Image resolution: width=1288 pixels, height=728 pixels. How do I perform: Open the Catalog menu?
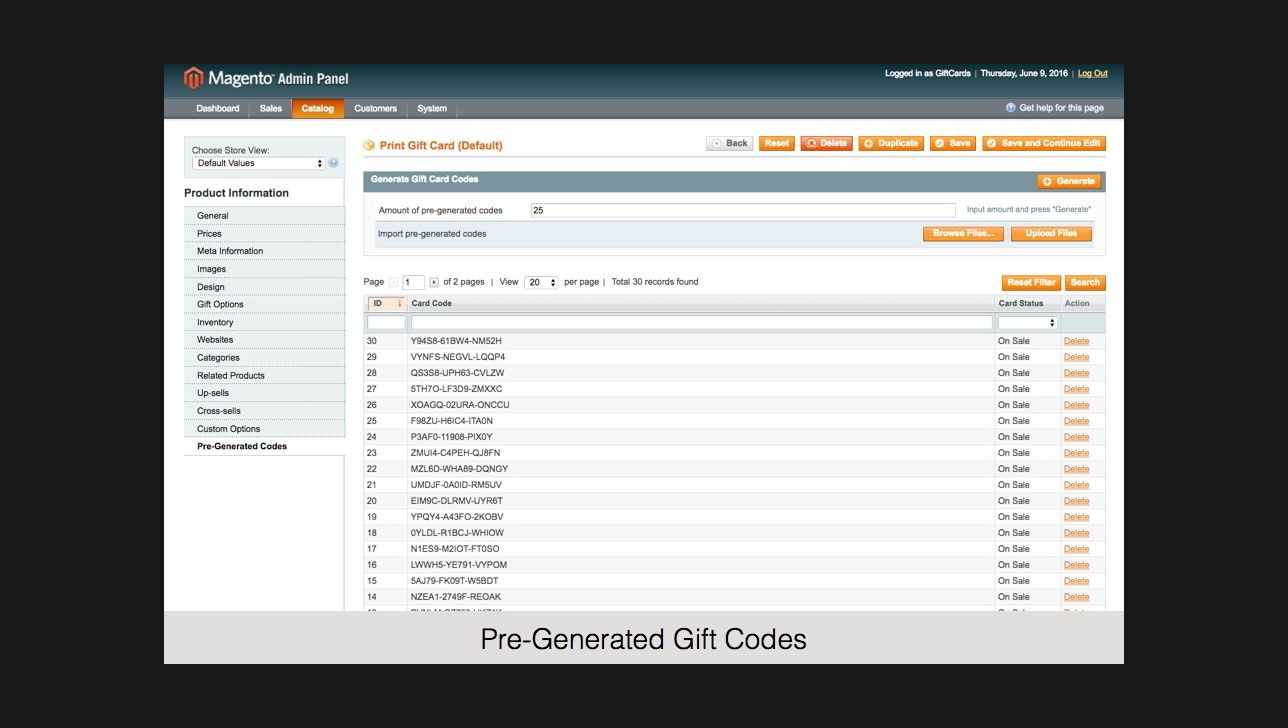pyautogui.click(x=318, y=108)
